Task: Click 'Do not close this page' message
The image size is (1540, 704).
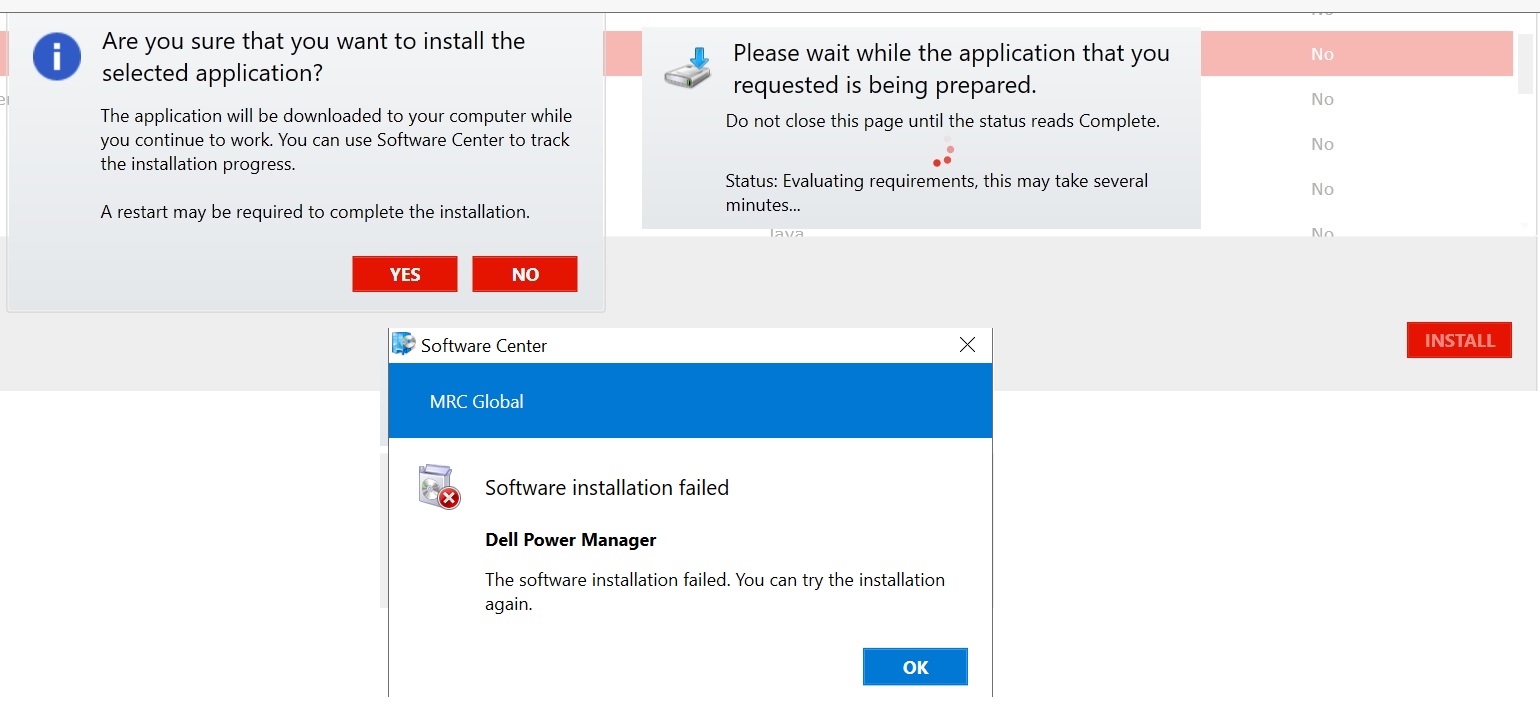Action: [x=943, y=121]
